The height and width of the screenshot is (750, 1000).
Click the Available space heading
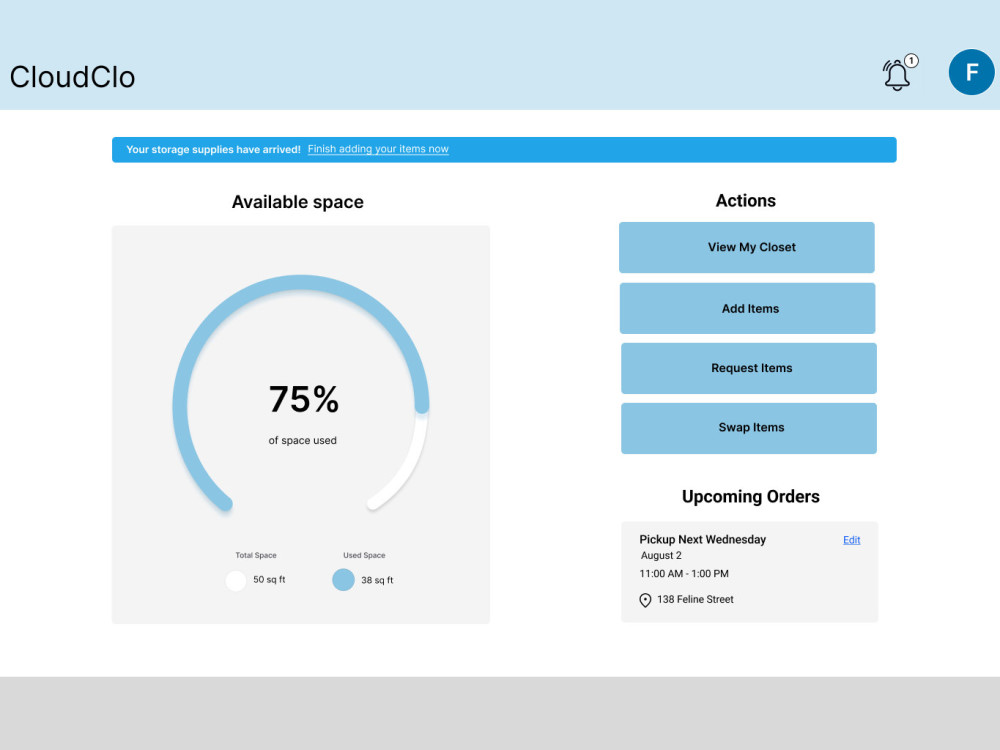point(297,202)
